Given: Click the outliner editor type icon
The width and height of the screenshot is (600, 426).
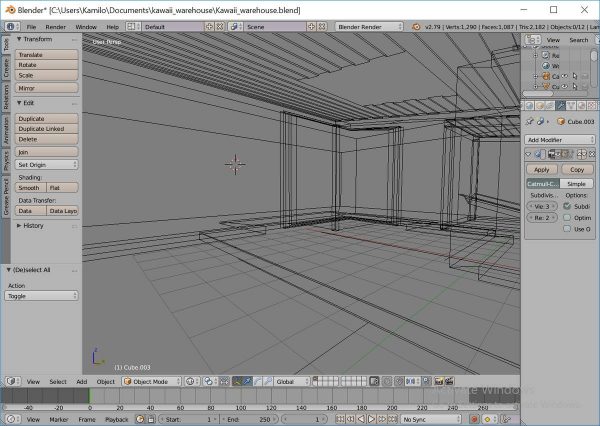Looking at the screenshot, I should coord(530,40).
